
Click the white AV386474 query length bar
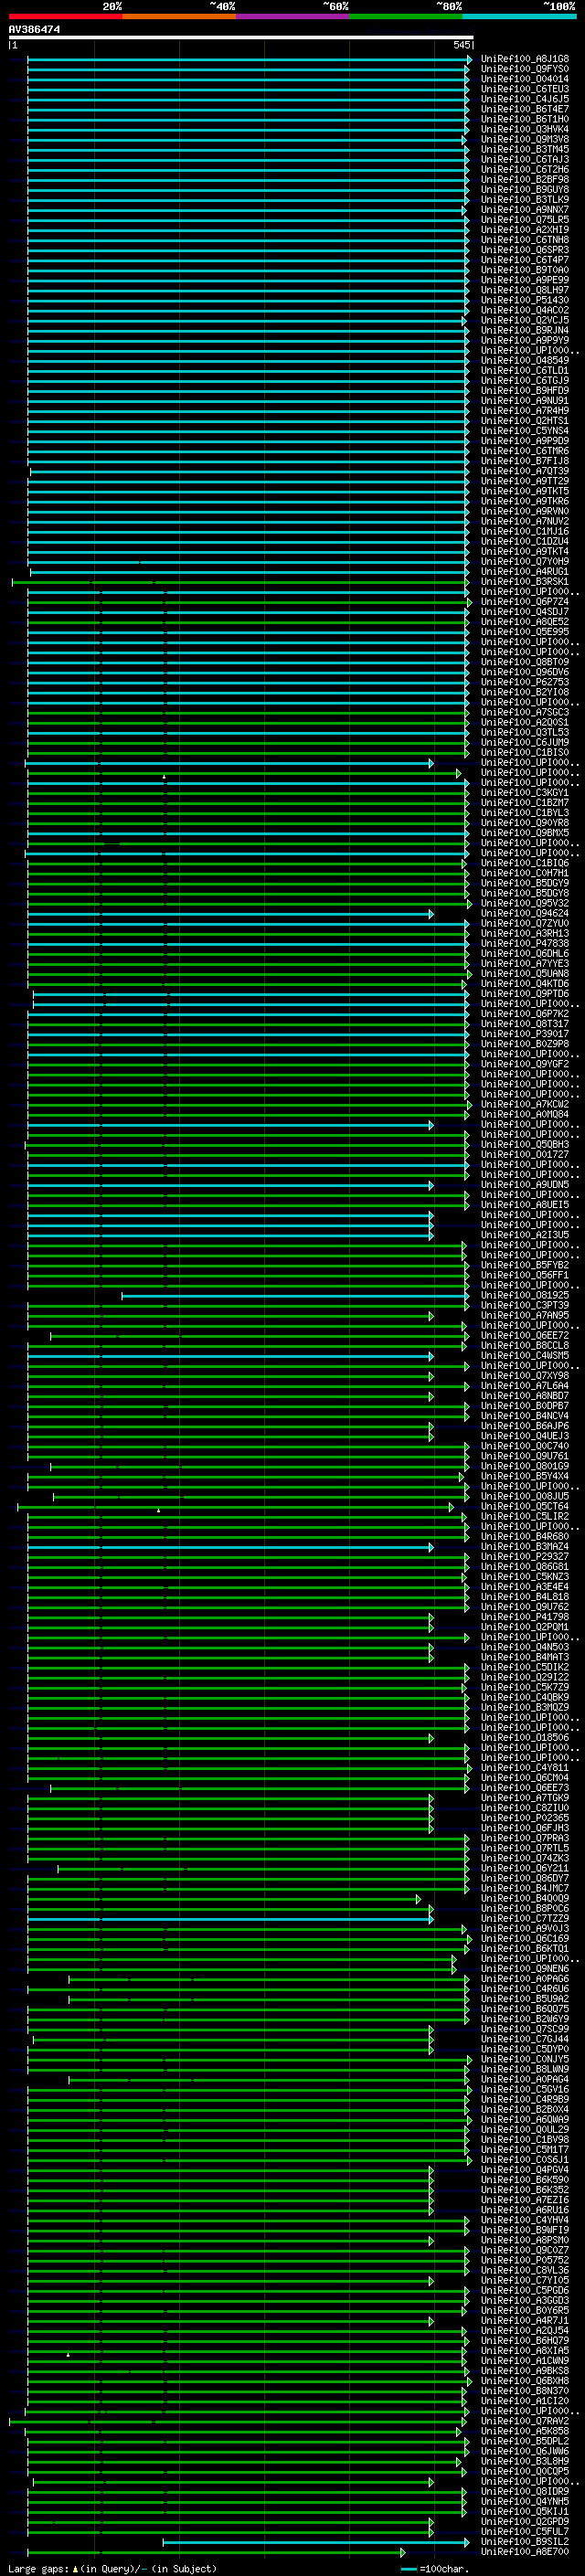(241, 37)
